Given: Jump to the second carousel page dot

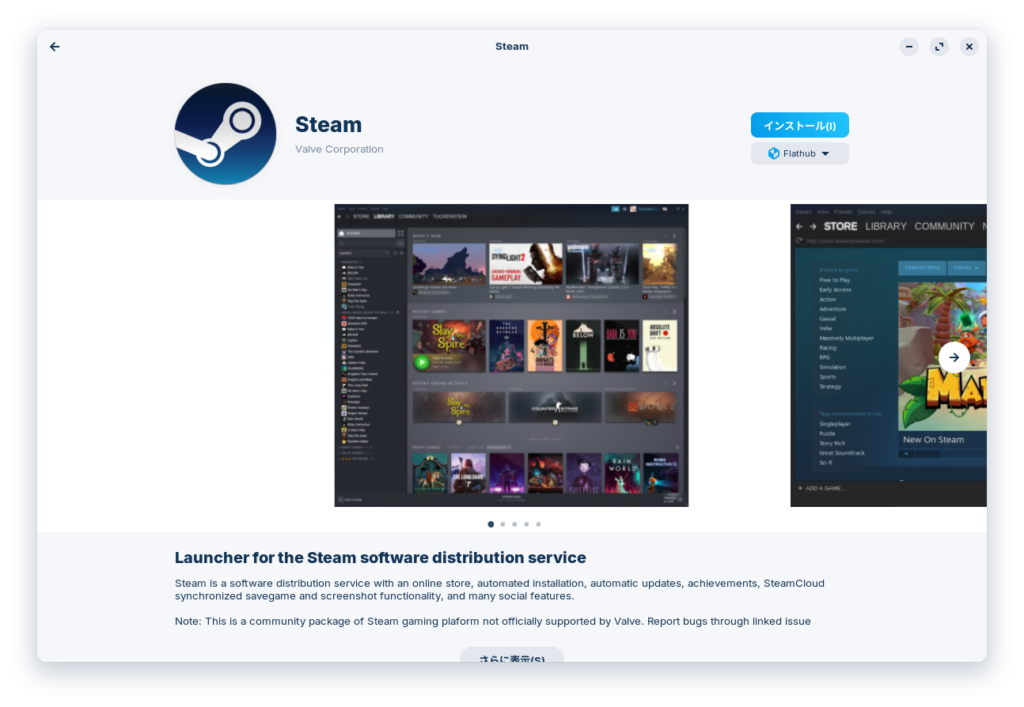Looking at the screenshot, I should 502,524.
